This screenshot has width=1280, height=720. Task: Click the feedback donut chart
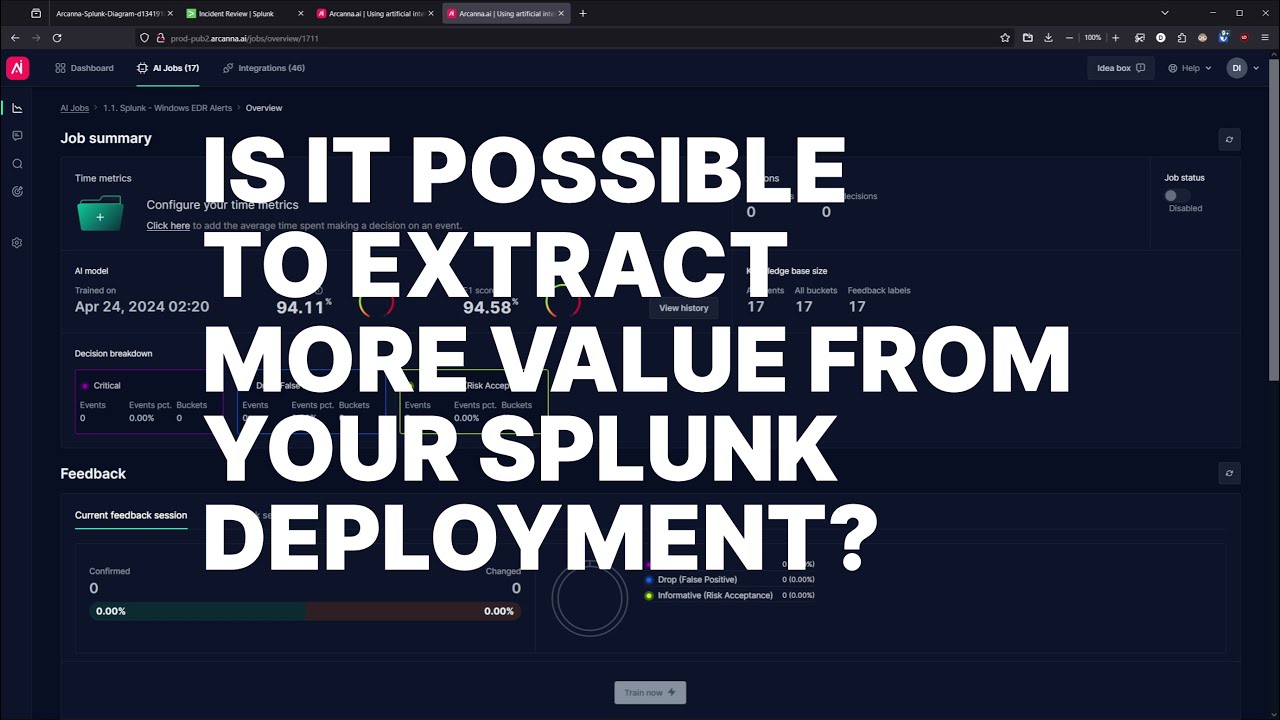[x=589, y=600]
